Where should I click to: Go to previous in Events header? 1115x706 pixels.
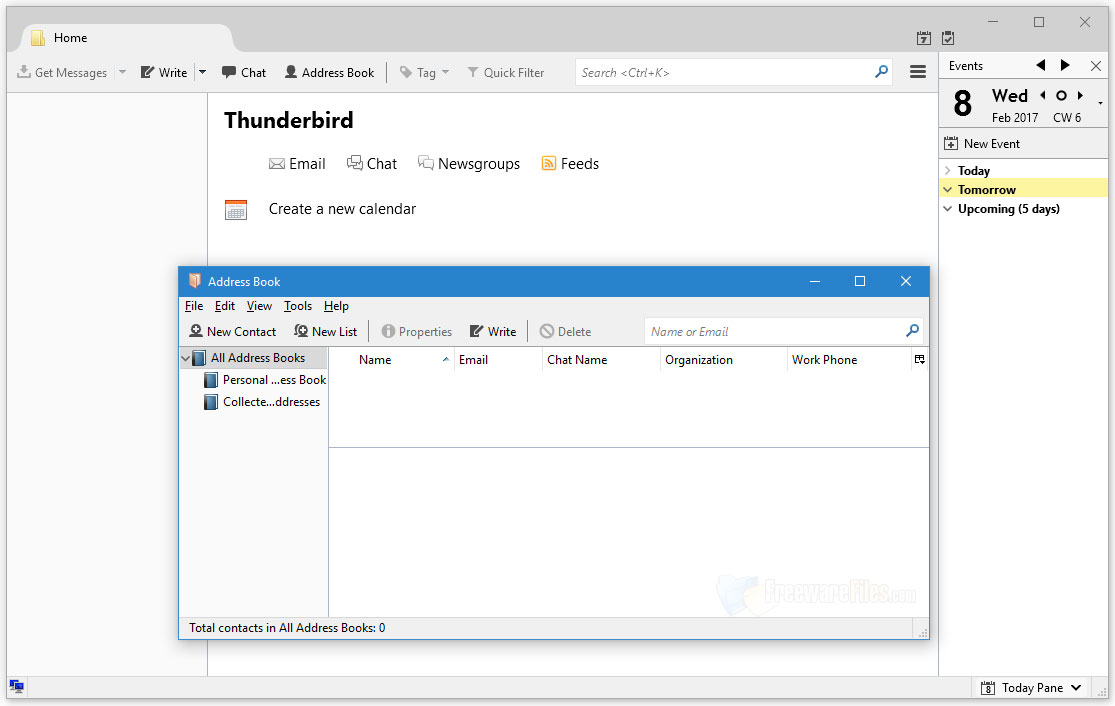click(1041, 65)
